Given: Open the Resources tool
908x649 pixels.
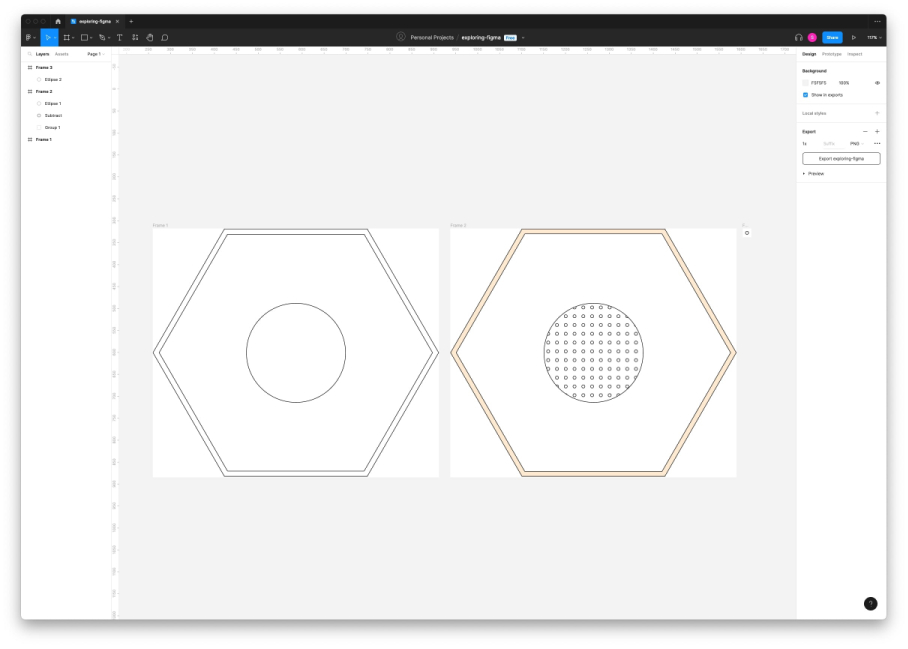Looking at the screenshot, I should coord(135,38).
